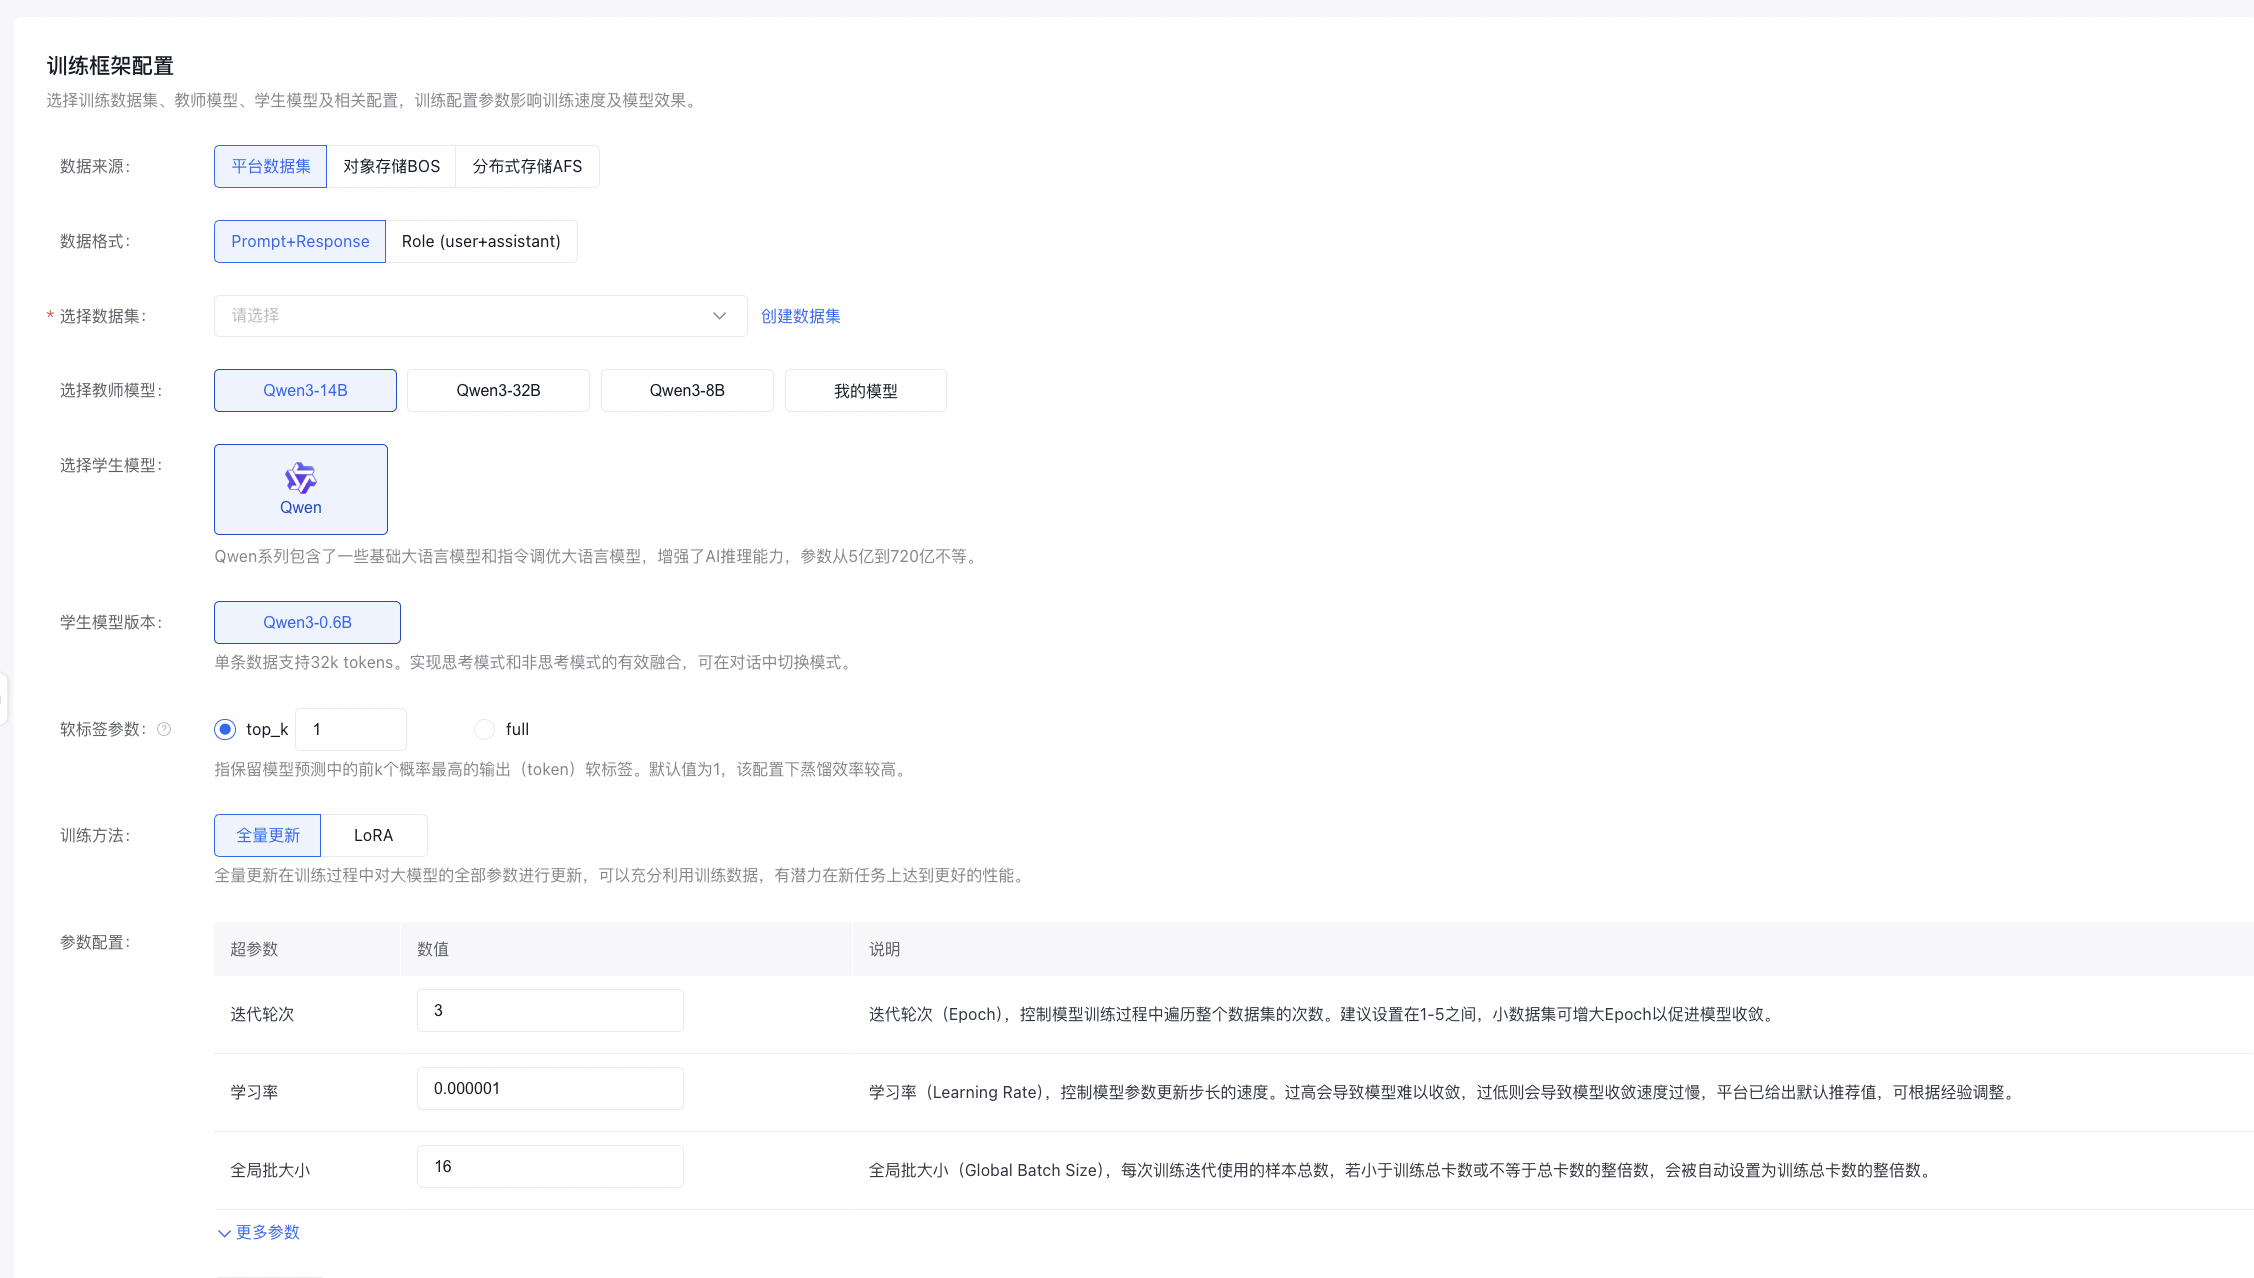Click the 说明 column header
The height and width of the screenshot is (1278, 2254).
[884, 949]
